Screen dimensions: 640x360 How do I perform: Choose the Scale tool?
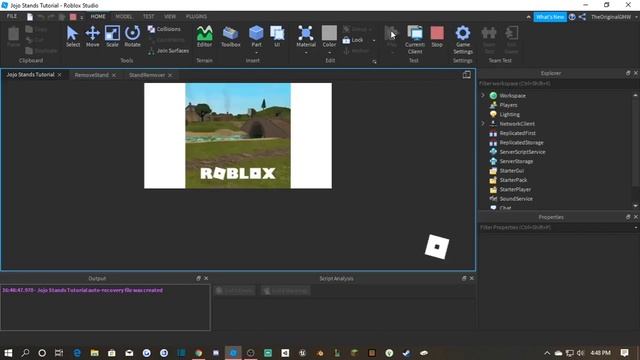pos(112,36)
